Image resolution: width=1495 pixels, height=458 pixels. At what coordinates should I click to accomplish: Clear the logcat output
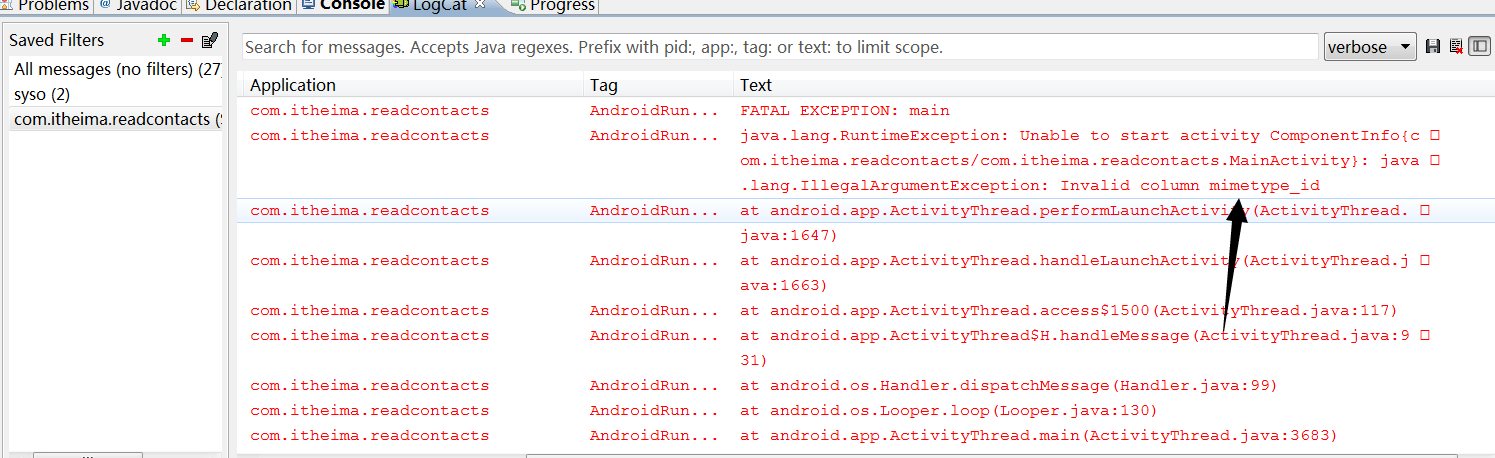click(x=1456, y=47)
